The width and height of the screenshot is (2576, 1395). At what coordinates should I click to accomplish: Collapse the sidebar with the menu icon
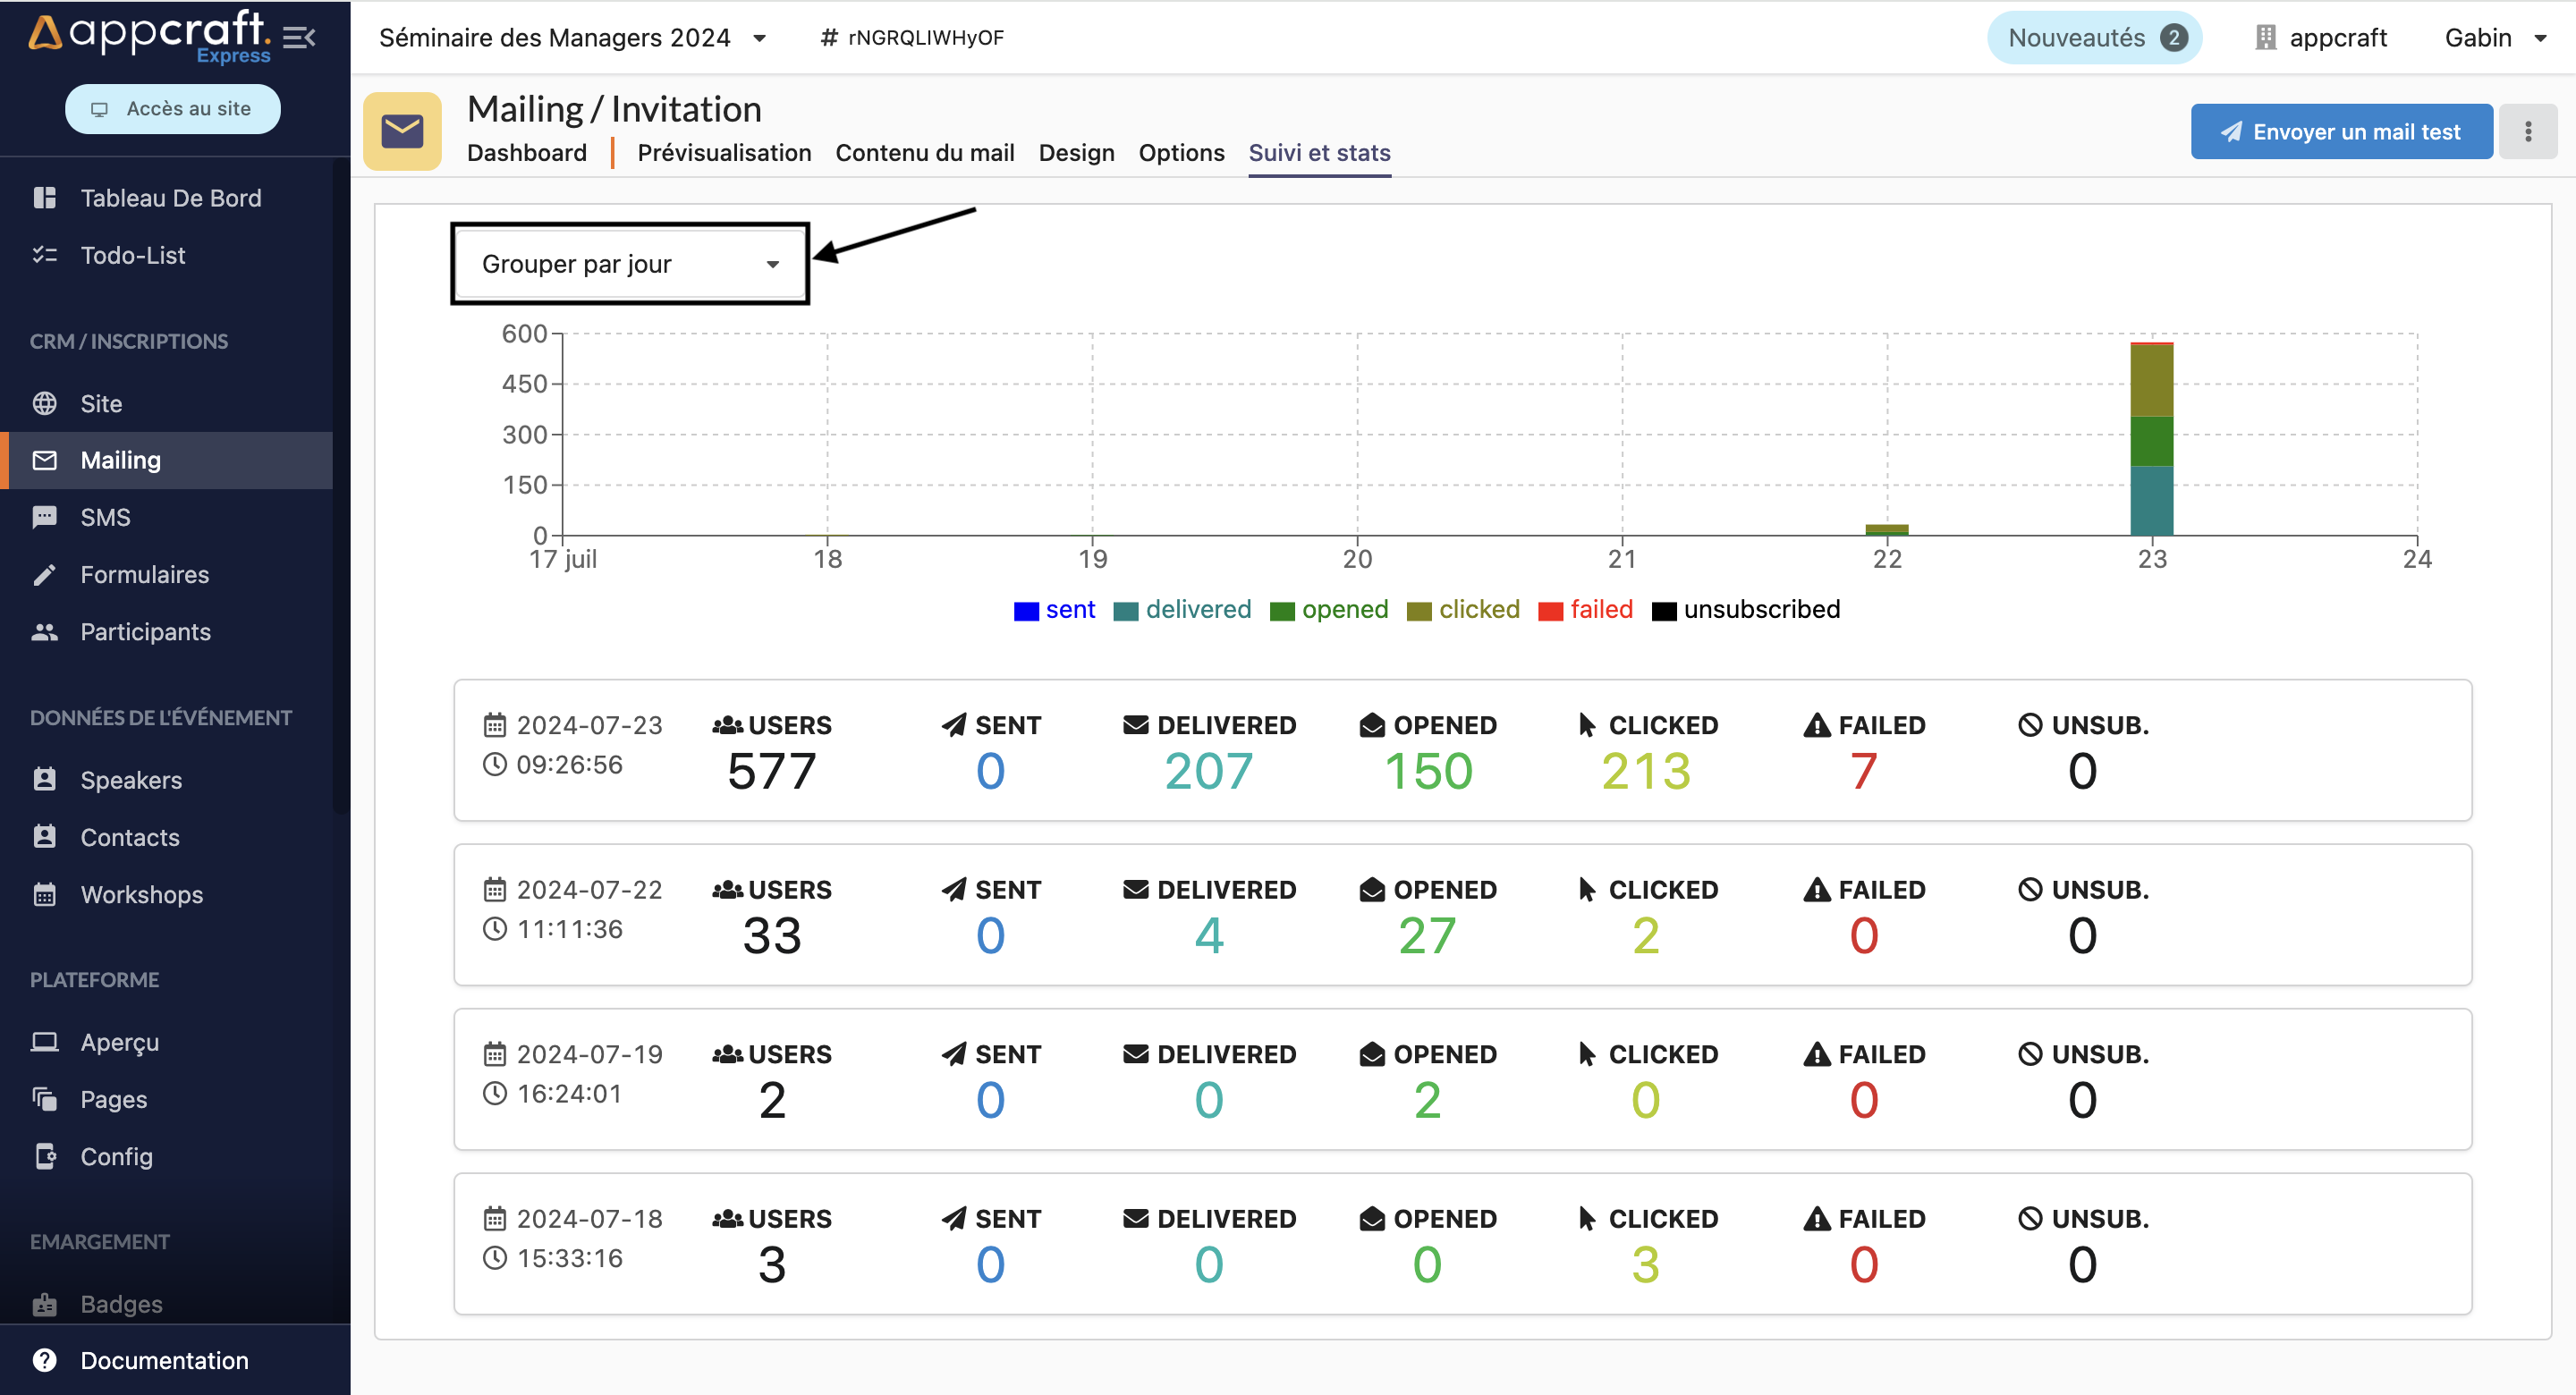[299, 38]
